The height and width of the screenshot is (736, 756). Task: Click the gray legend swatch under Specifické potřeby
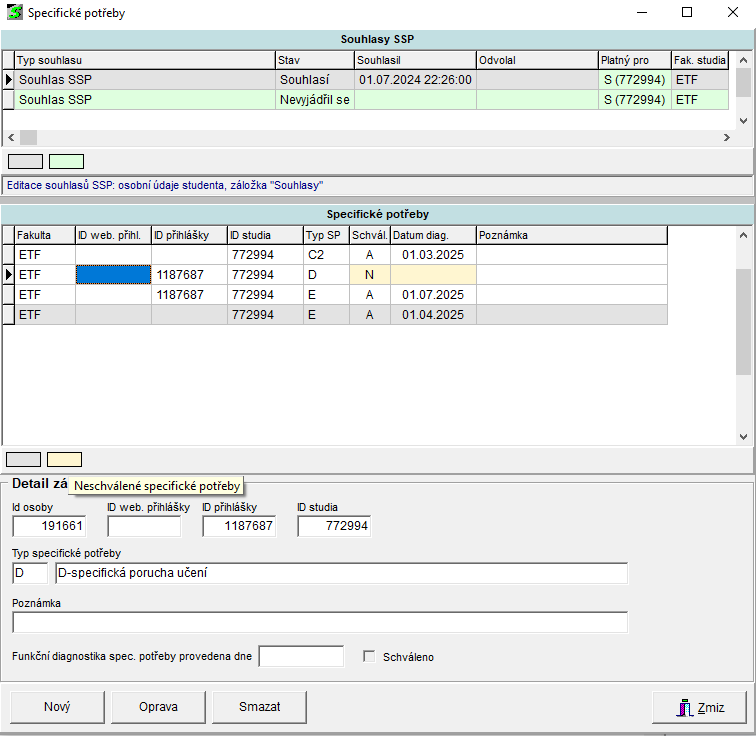(24, 459)
